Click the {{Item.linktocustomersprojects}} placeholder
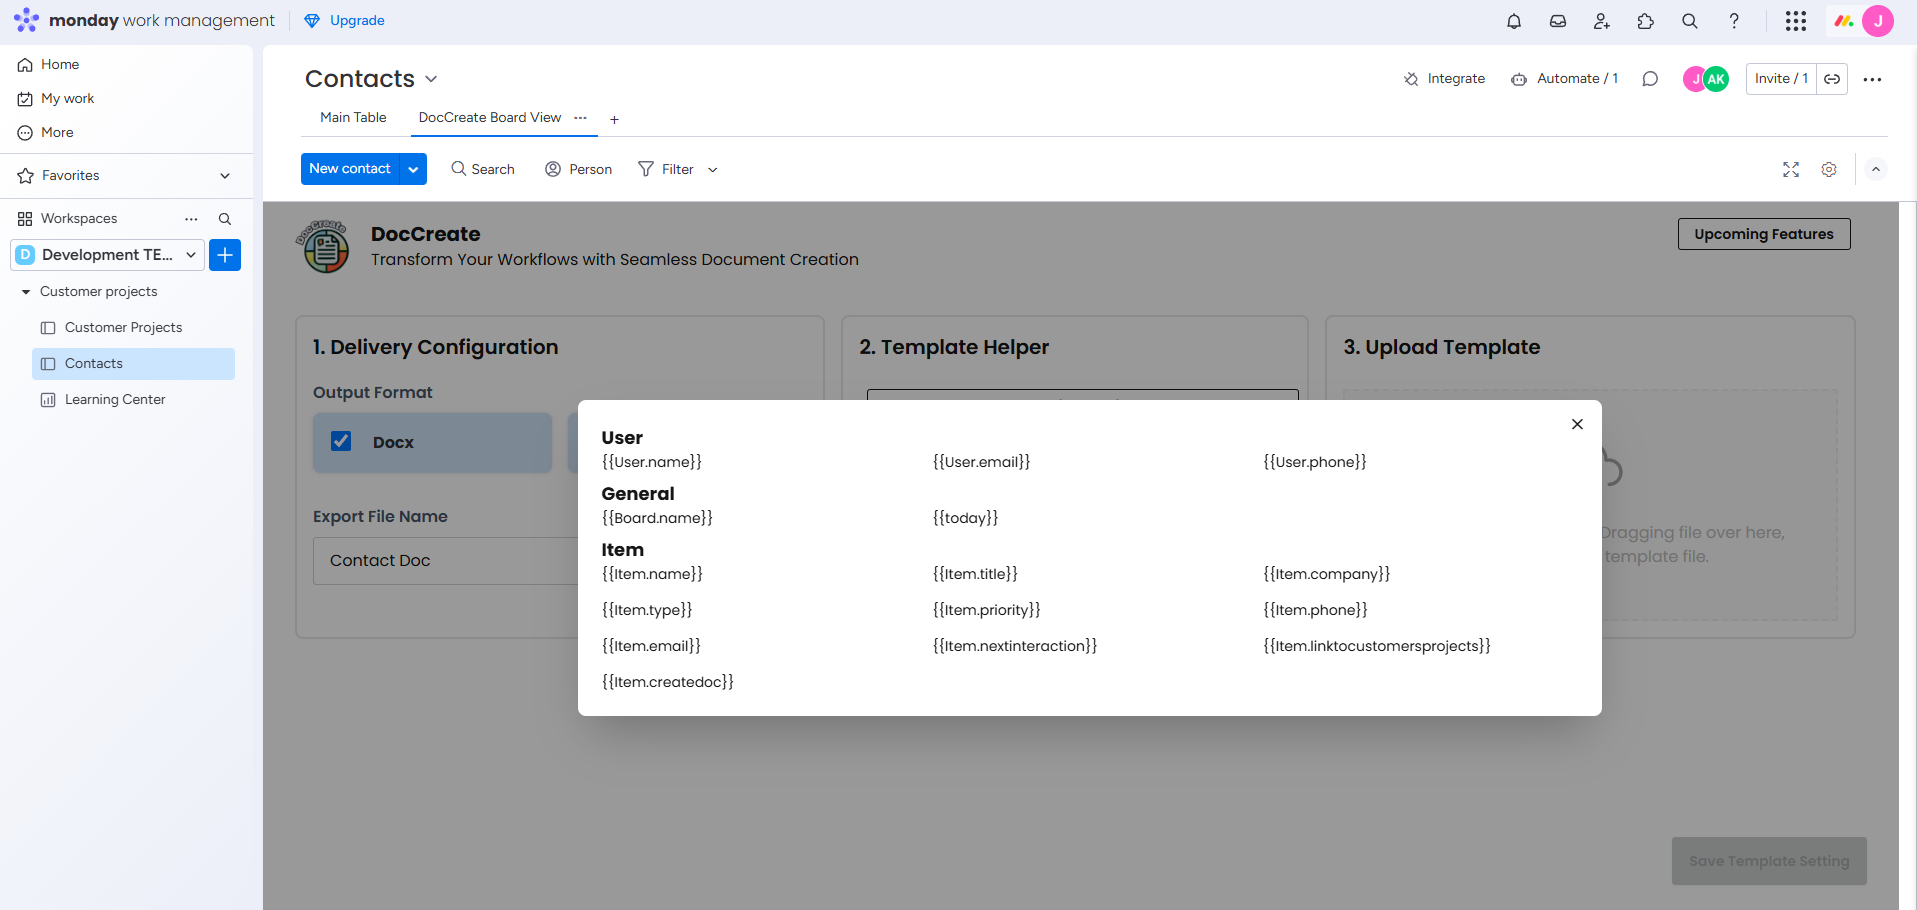This screenshot has height=910, width=1917. click(1376, 646)
